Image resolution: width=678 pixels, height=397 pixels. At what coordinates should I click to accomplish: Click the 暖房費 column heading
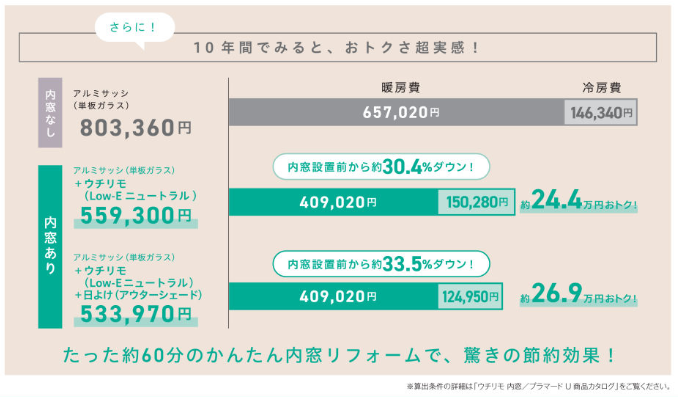coord(400,88)
